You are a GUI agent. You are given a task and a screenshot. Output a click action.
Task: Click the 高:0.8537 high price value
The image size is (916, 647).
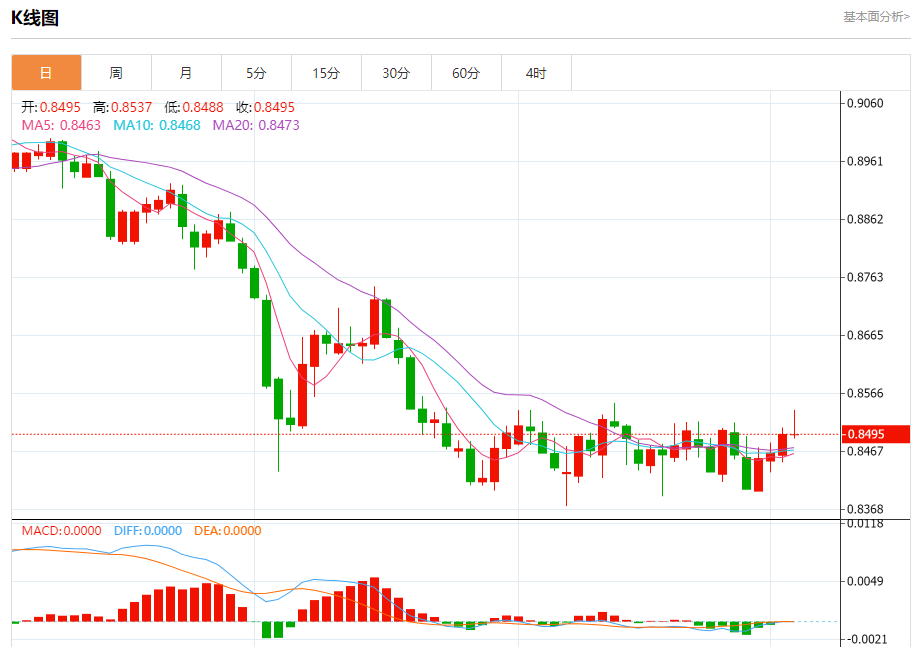tap(122, 107)
